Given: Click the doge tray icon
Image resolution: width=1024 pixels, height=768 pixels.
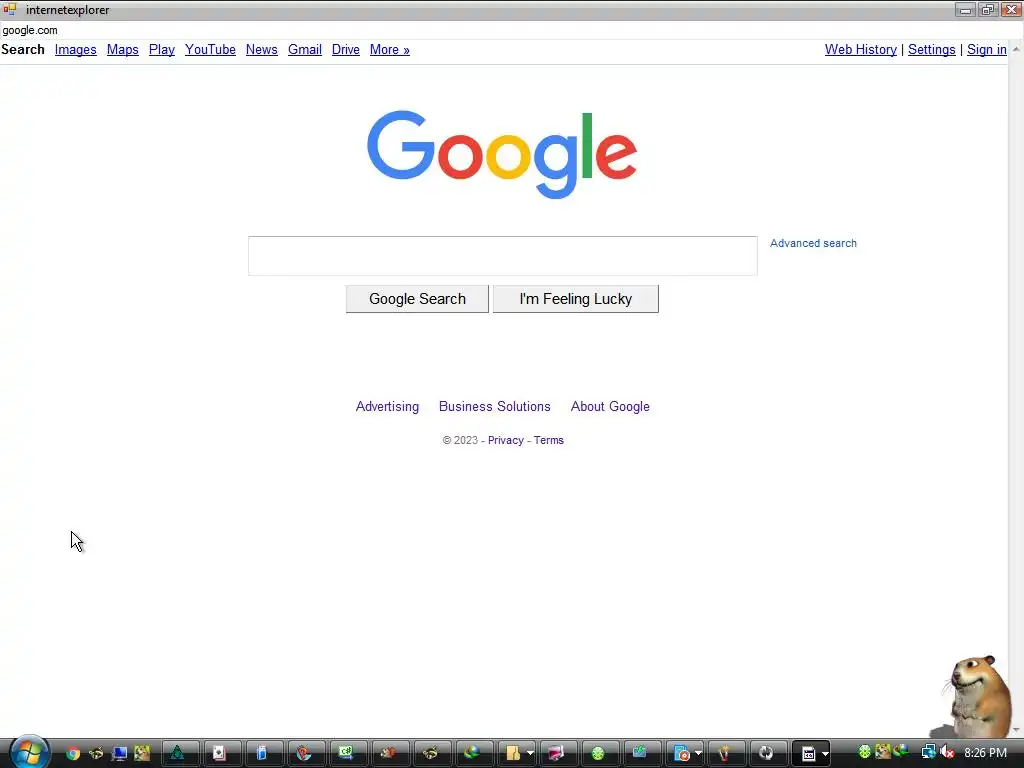Looking at the screenshot, I should tap(883, 752).
